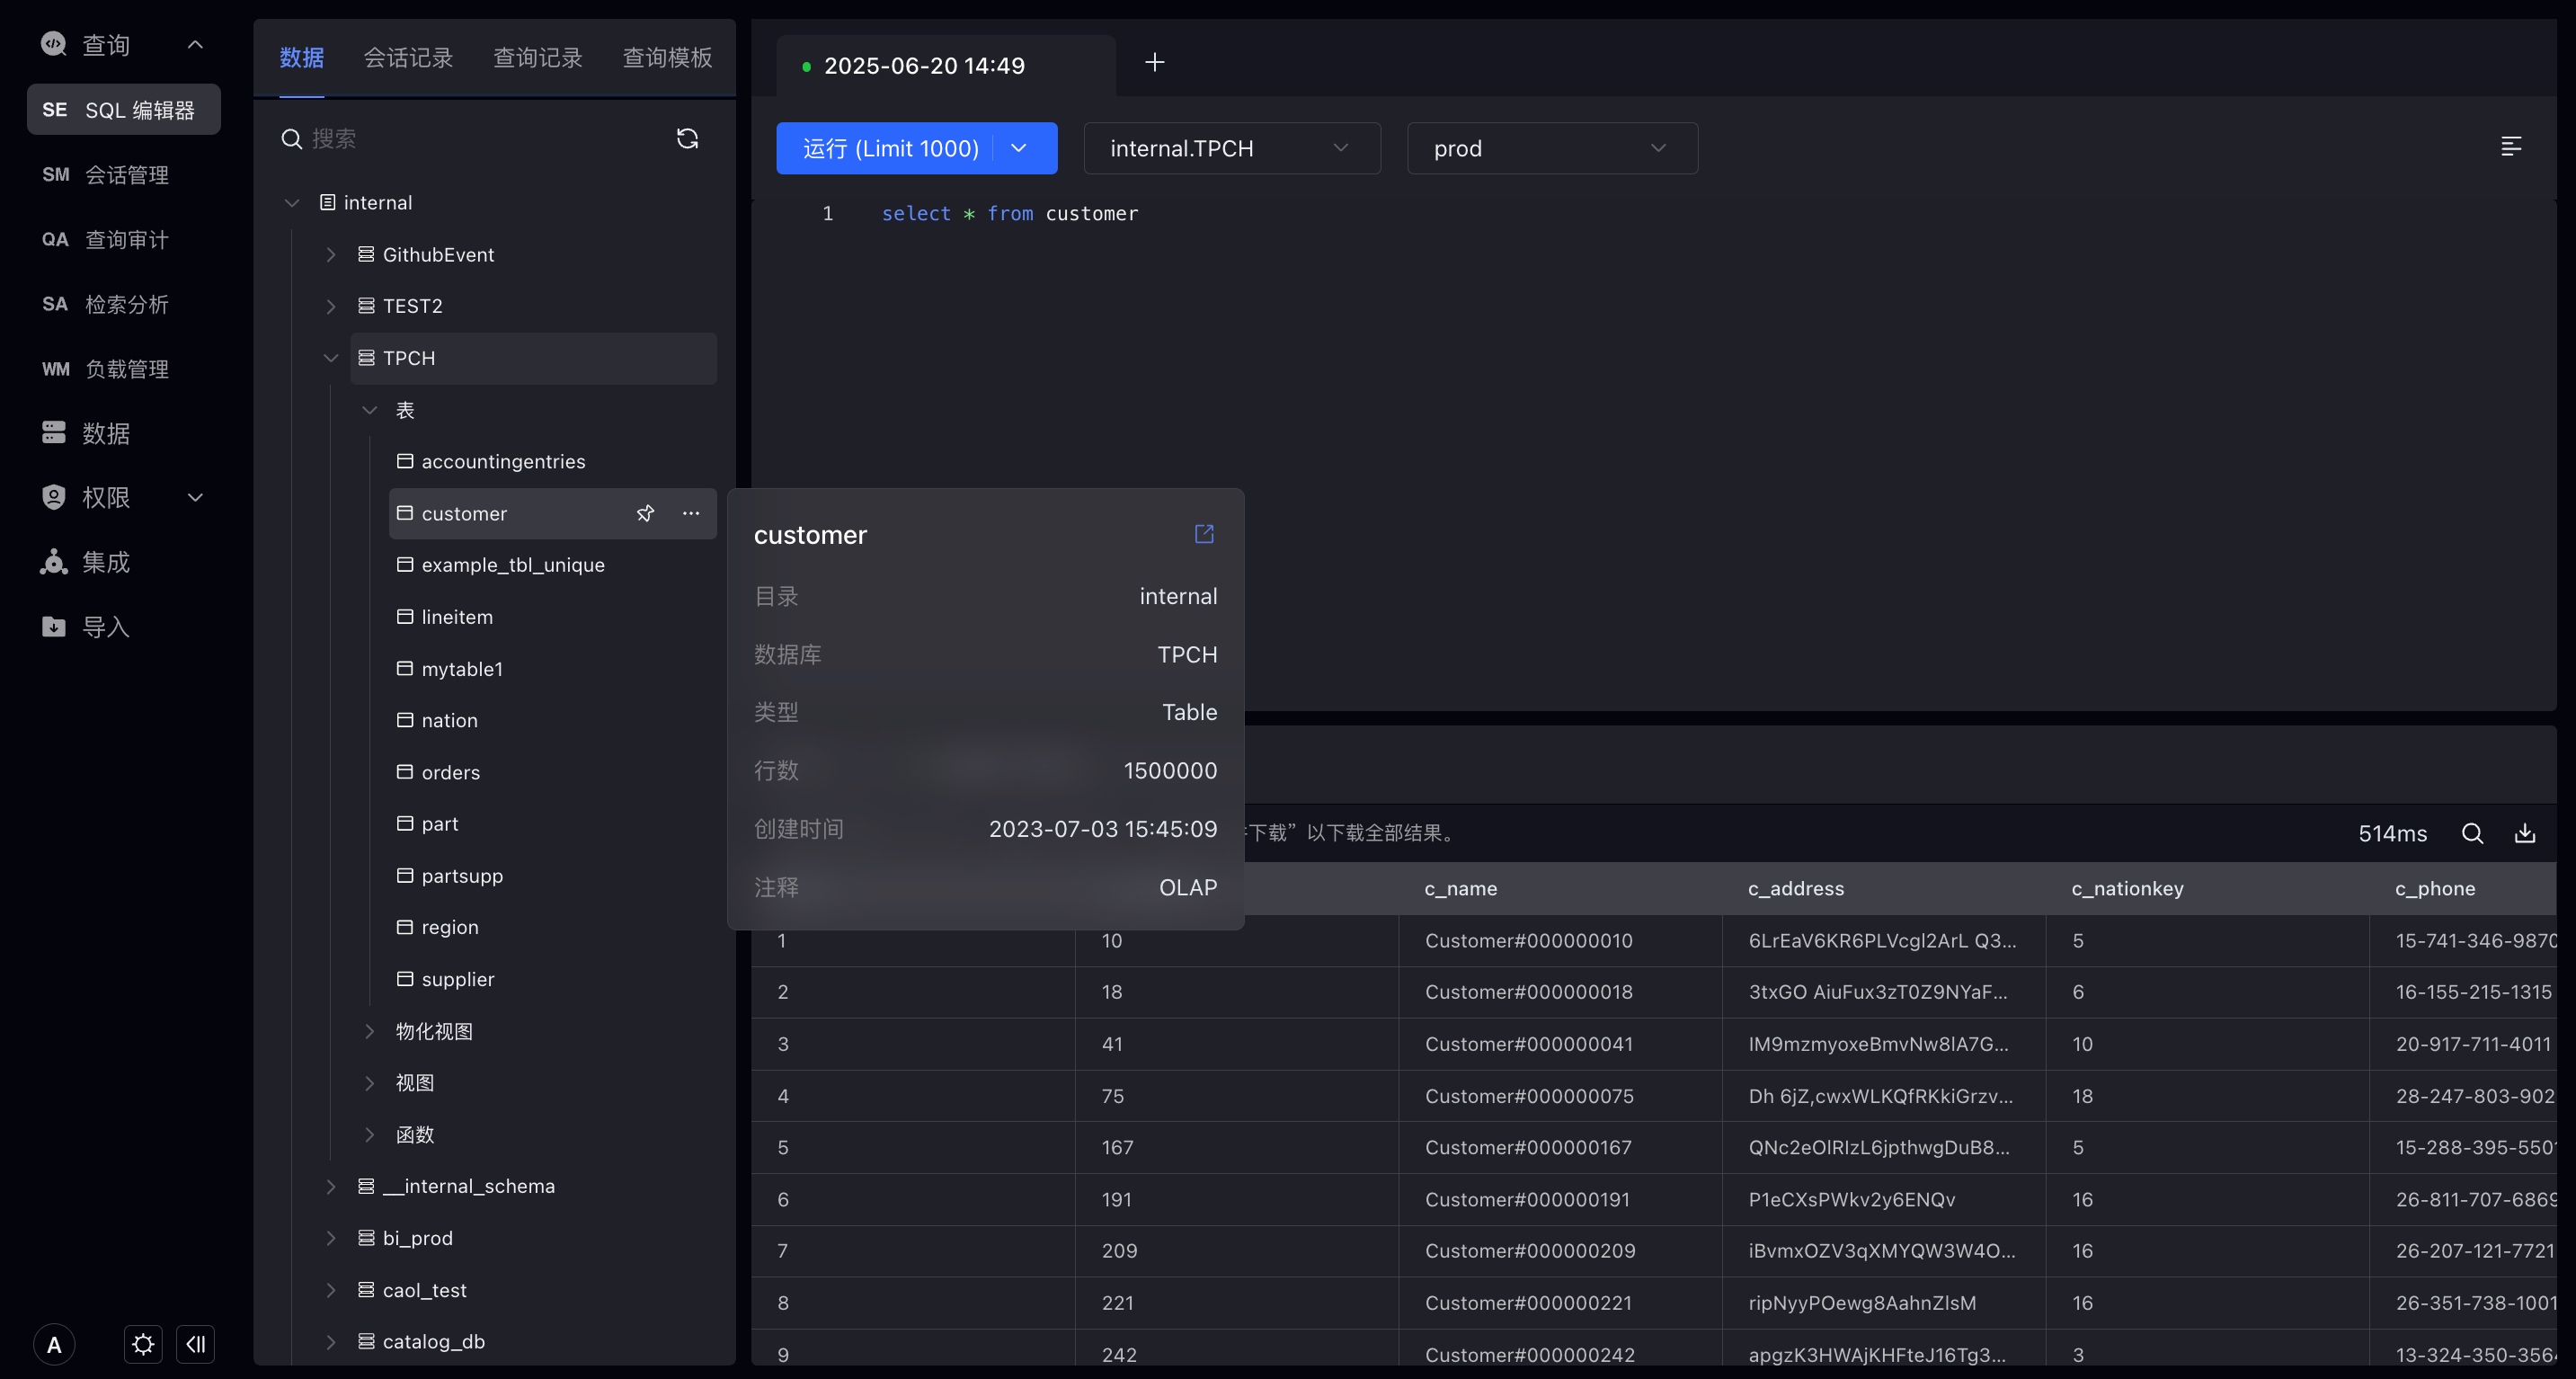This screenshot has height=1379, width=2576.
Task: Select the region table
Action: 553,927
